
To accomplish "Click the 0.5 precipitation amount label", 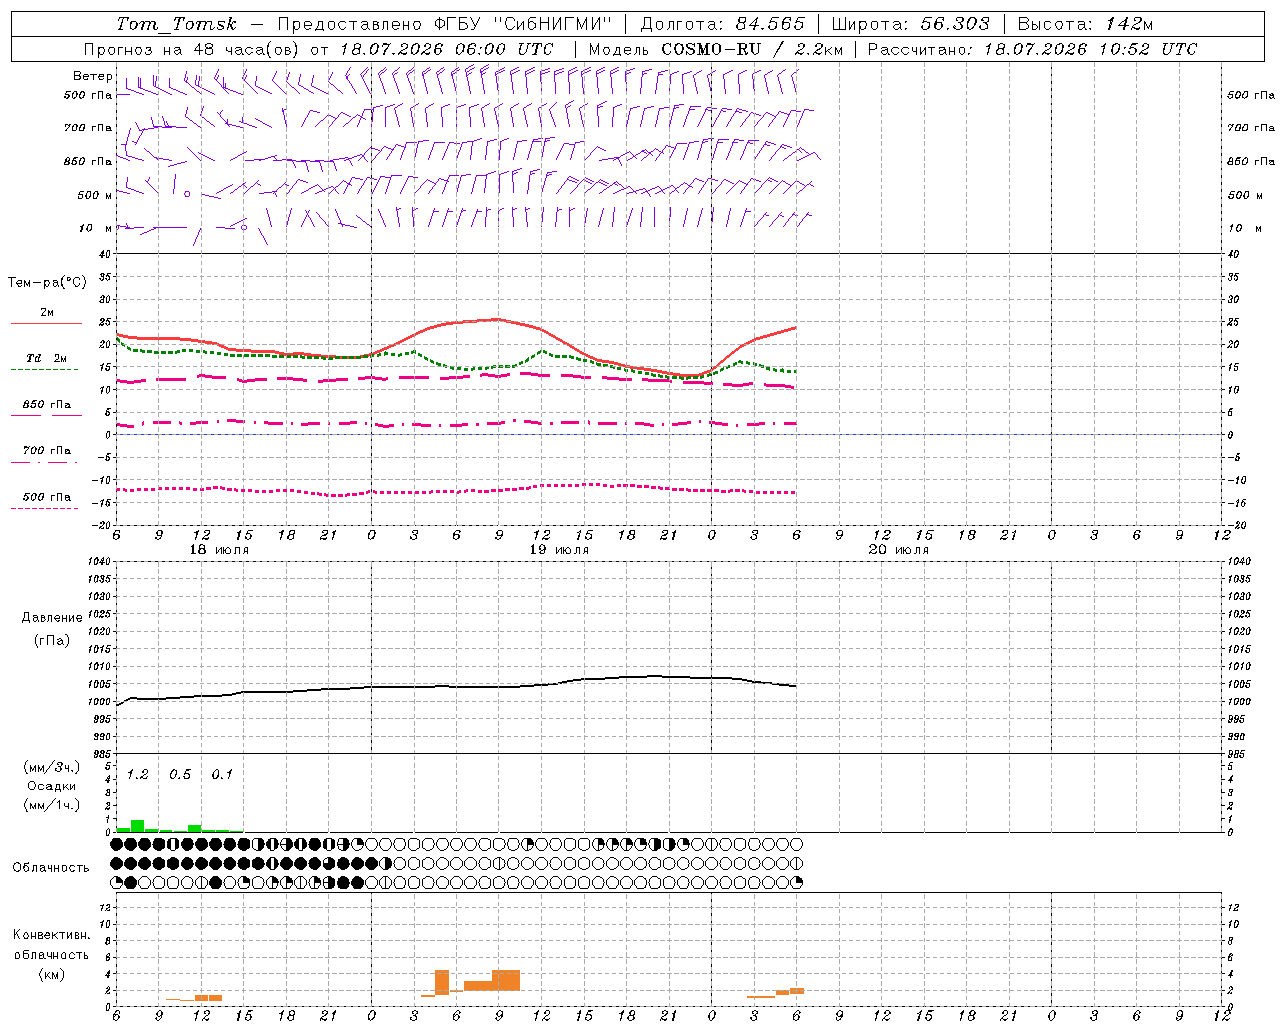I will (x=180, y=774).
